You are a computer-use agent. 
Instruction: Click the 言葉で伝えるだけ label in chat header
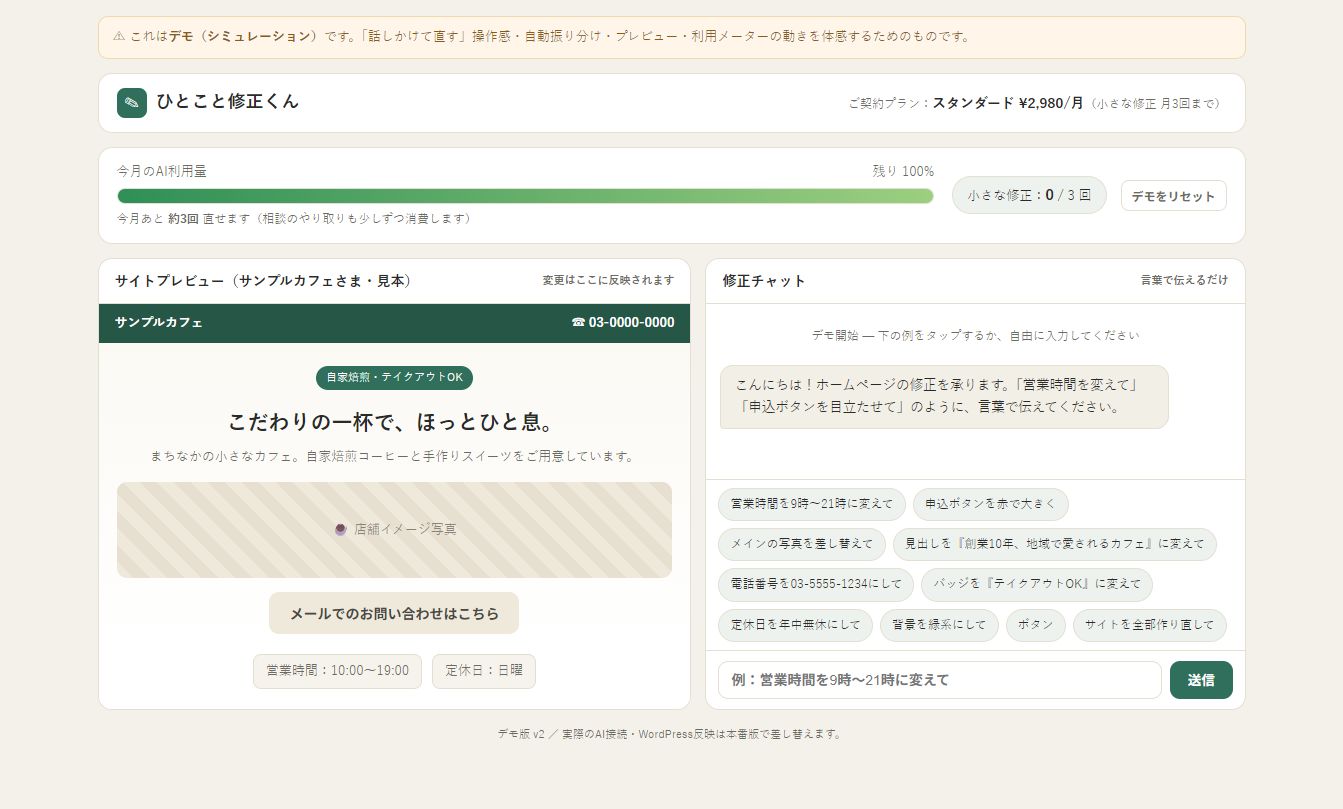click(1184, 281)
